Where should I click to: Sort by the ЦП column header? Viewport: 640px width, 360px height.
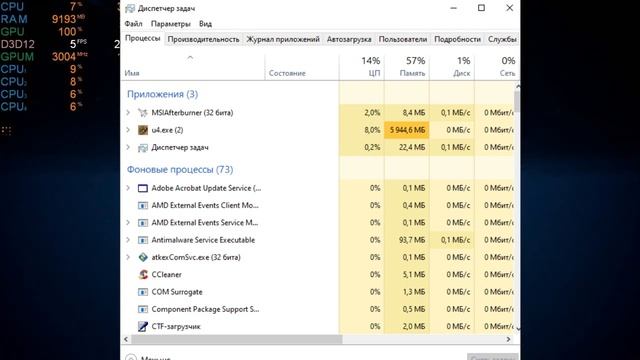(x=362, y=67)
